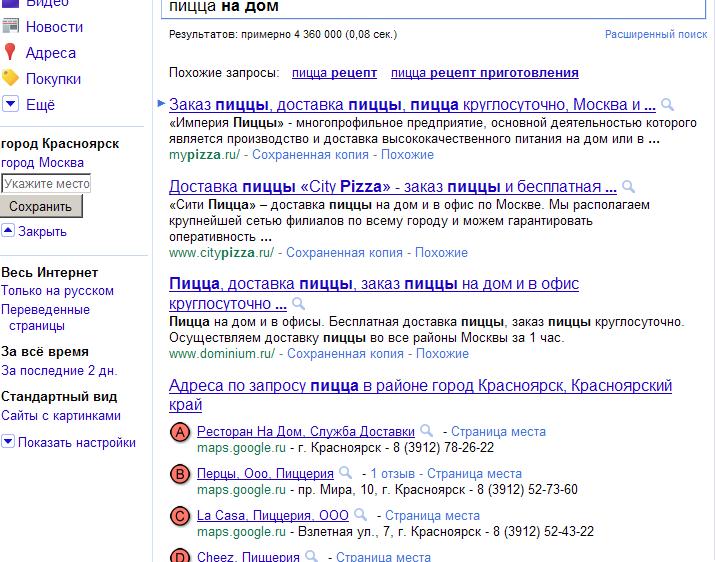
Task: Click Похожие for citypizza.ru result
Action: [441, 252]
